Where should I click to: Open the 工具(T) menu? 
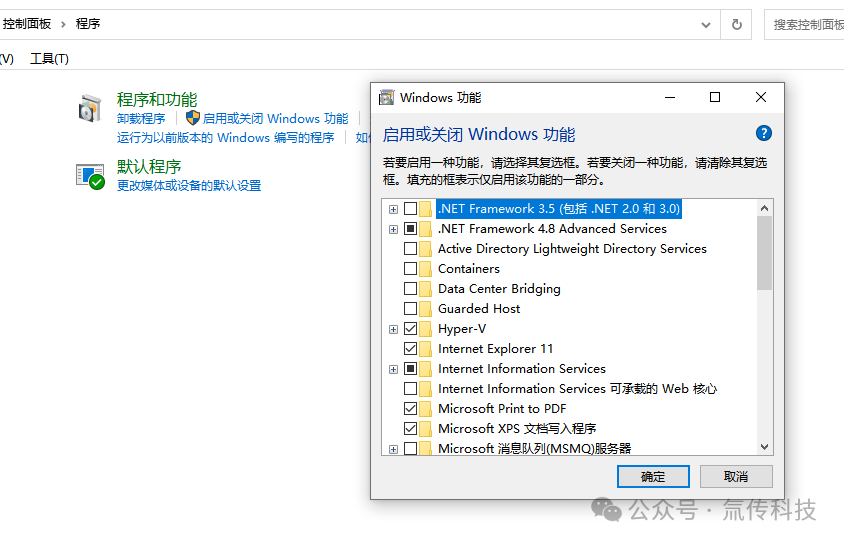point(50,59)
